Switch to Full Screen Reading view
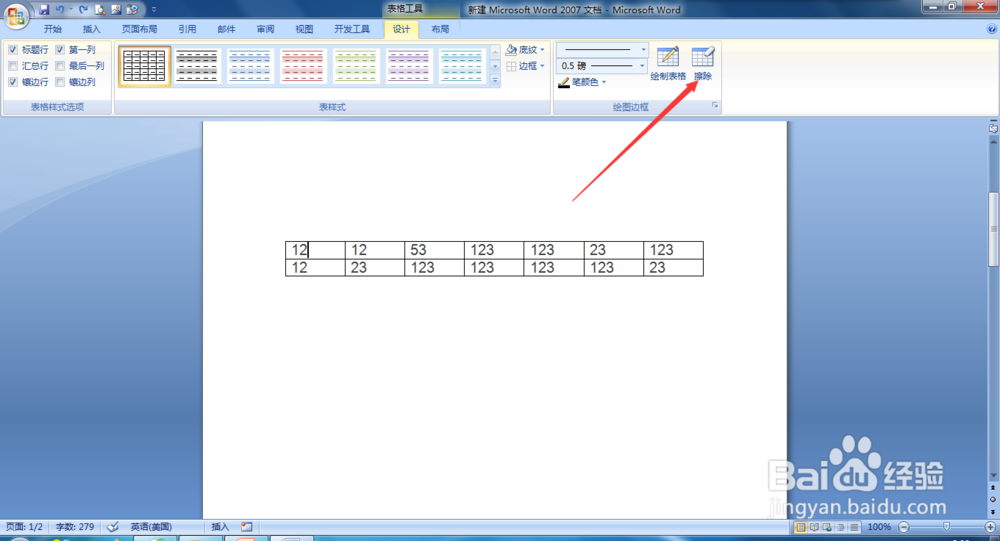The height and width of the screenshot is (541, 1000). pyautogui.click(x=814, y=527)
